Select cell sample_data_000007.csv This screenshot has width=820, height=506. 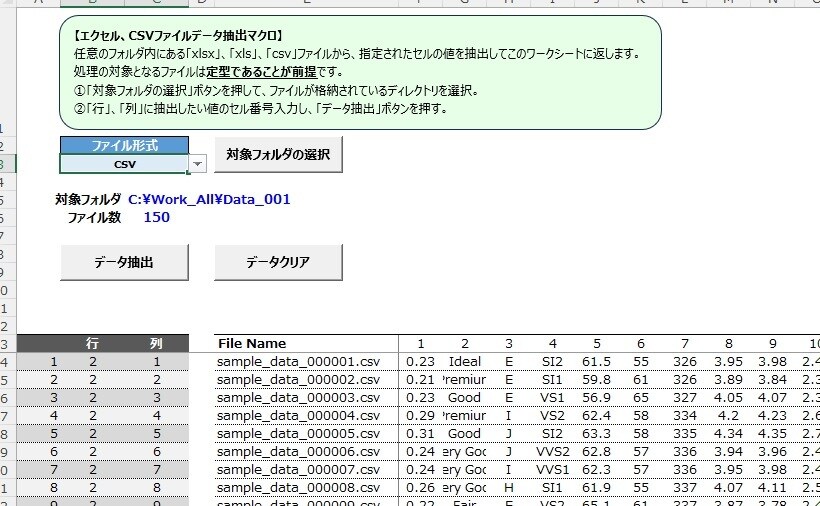(x=306, y=470)
